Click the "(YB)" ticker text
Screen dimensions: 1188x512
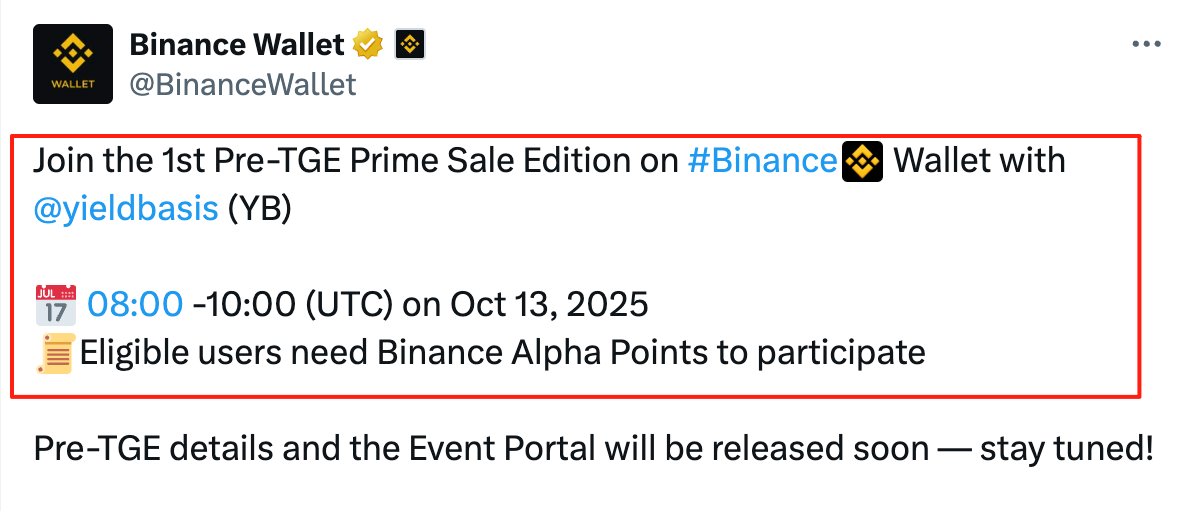pos(259,210)
